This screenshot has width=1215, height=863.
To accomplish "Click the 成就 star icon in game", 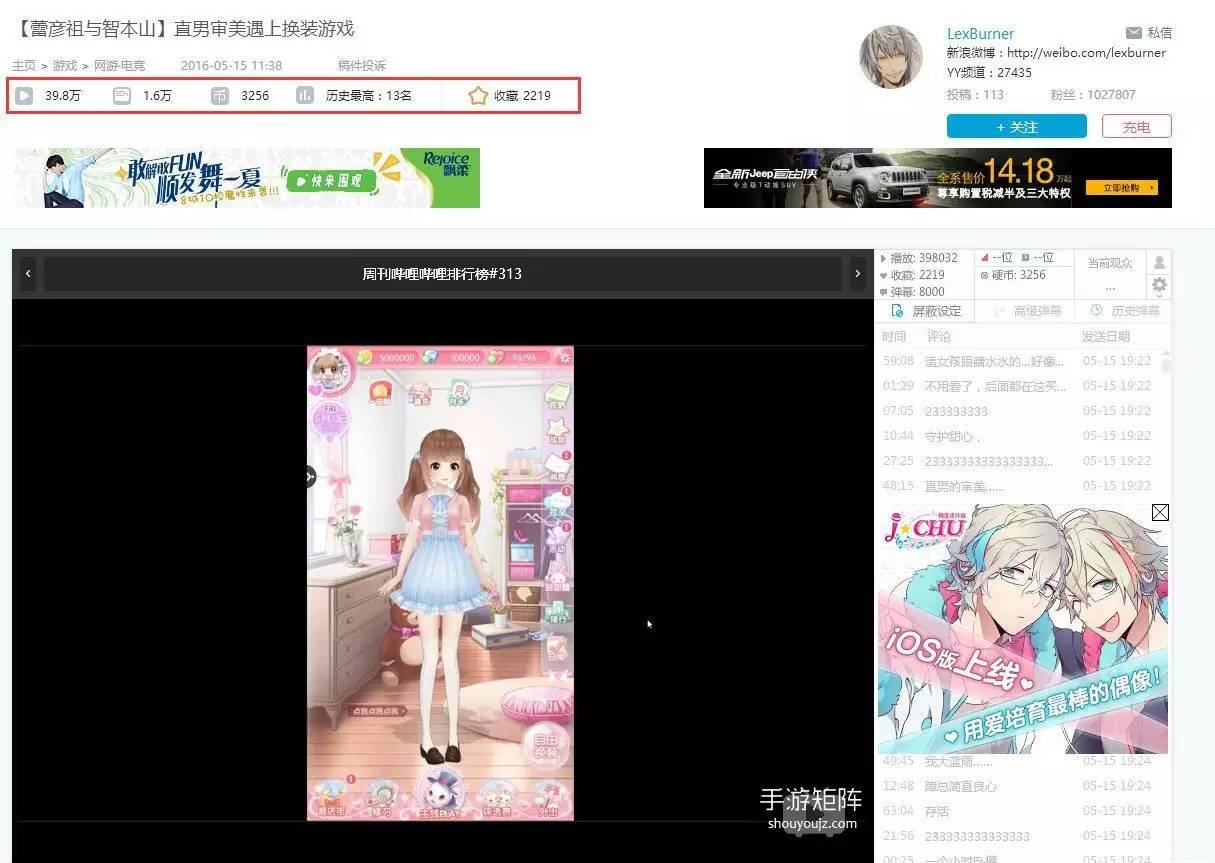I will 557,430.
